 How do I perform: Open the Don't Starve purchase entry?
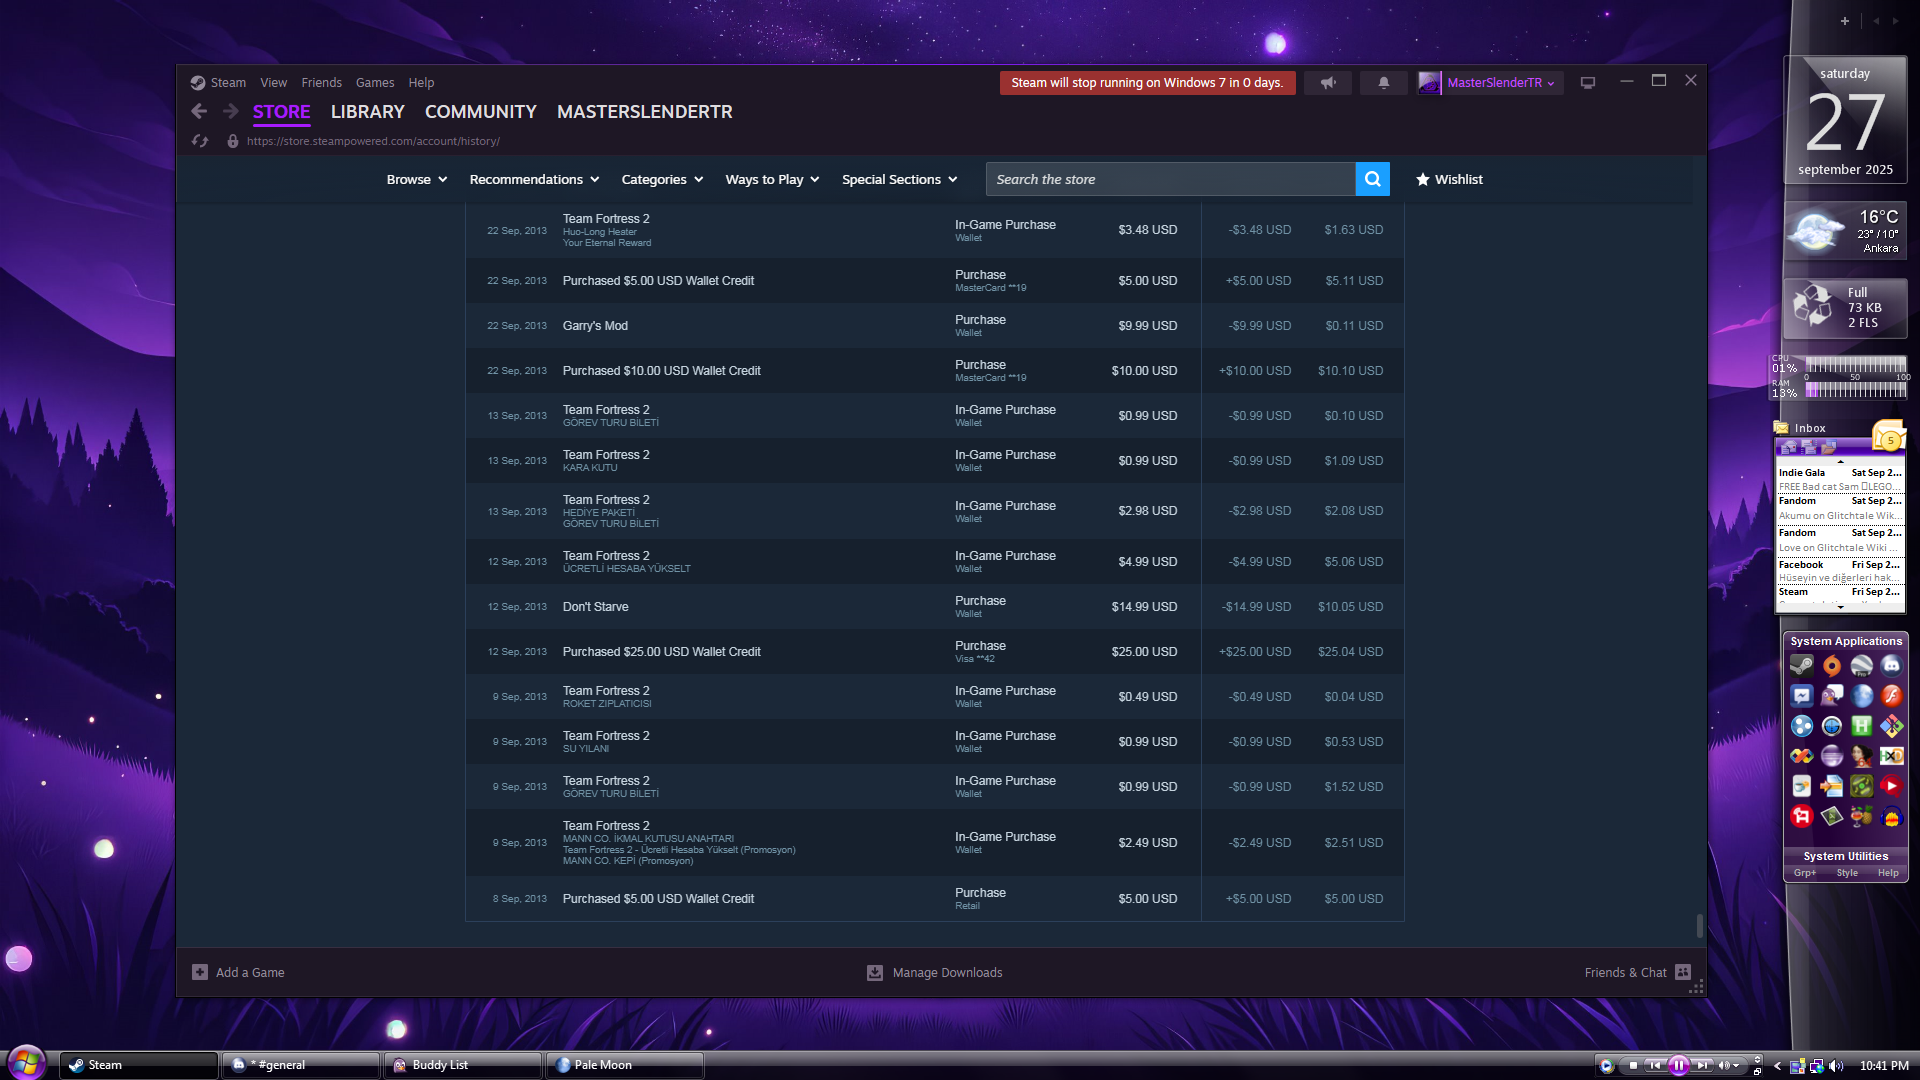click(935, 607)
